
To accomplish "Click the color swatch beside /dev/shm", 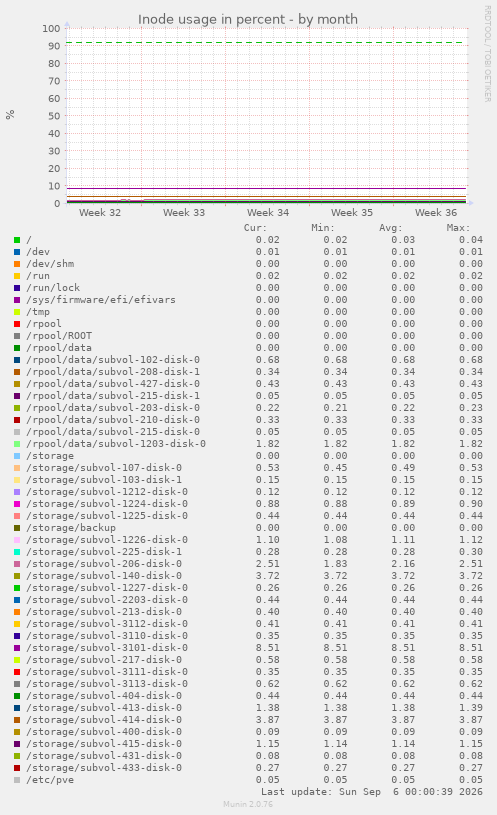I will pyautogui.click(x=17, y=264).
